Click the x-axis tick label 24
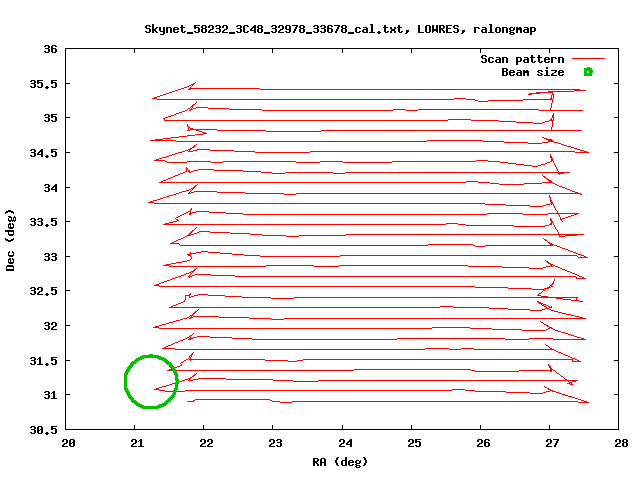The image size is (640, 480). pos(345,443)
